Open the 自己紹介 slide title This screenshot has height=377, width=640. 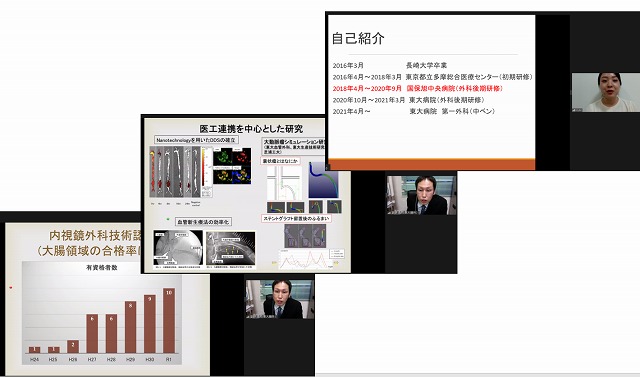pyautogui.click(x=358, y=38)
